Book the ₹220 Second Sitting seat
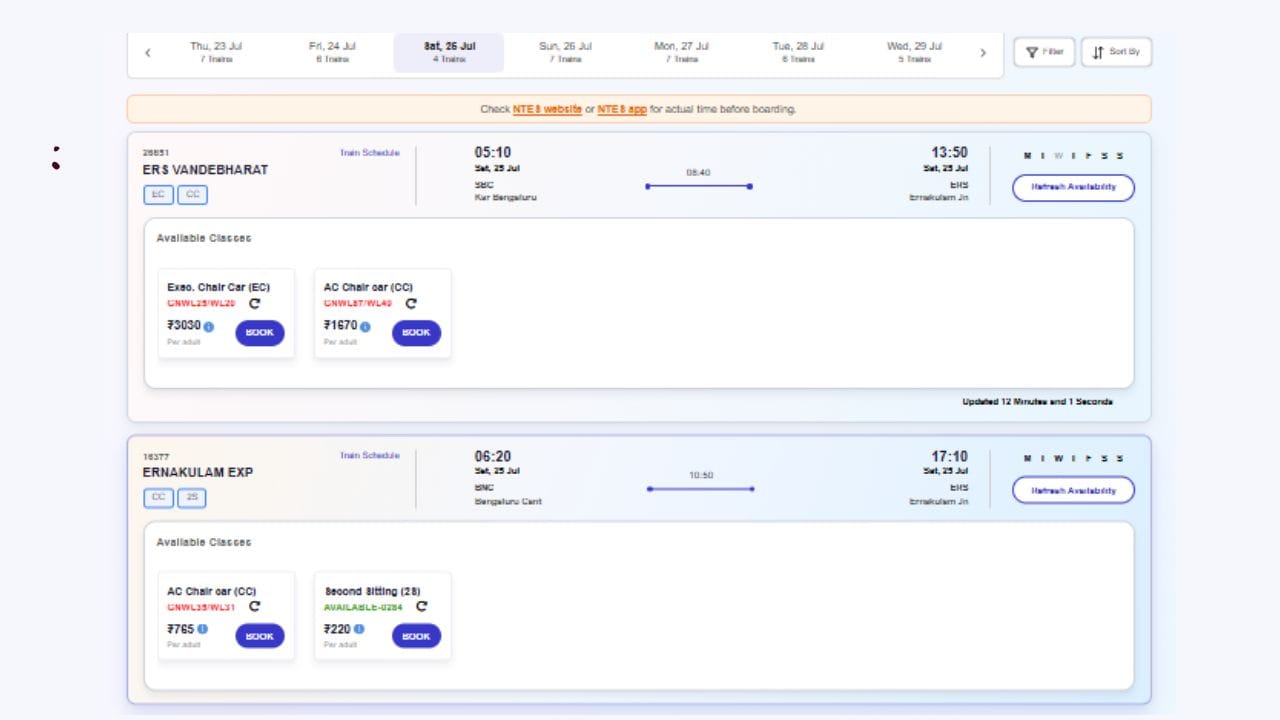The image size is (1280, 720). (416, 636)
